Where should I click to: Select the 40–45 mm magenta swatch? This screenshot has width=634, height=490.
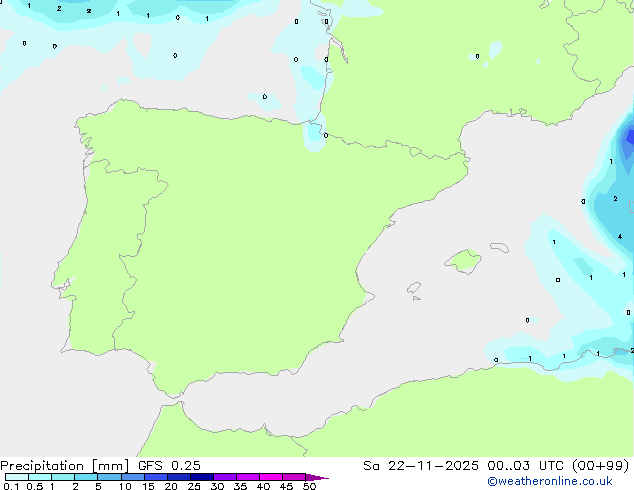tap(271, 477)
